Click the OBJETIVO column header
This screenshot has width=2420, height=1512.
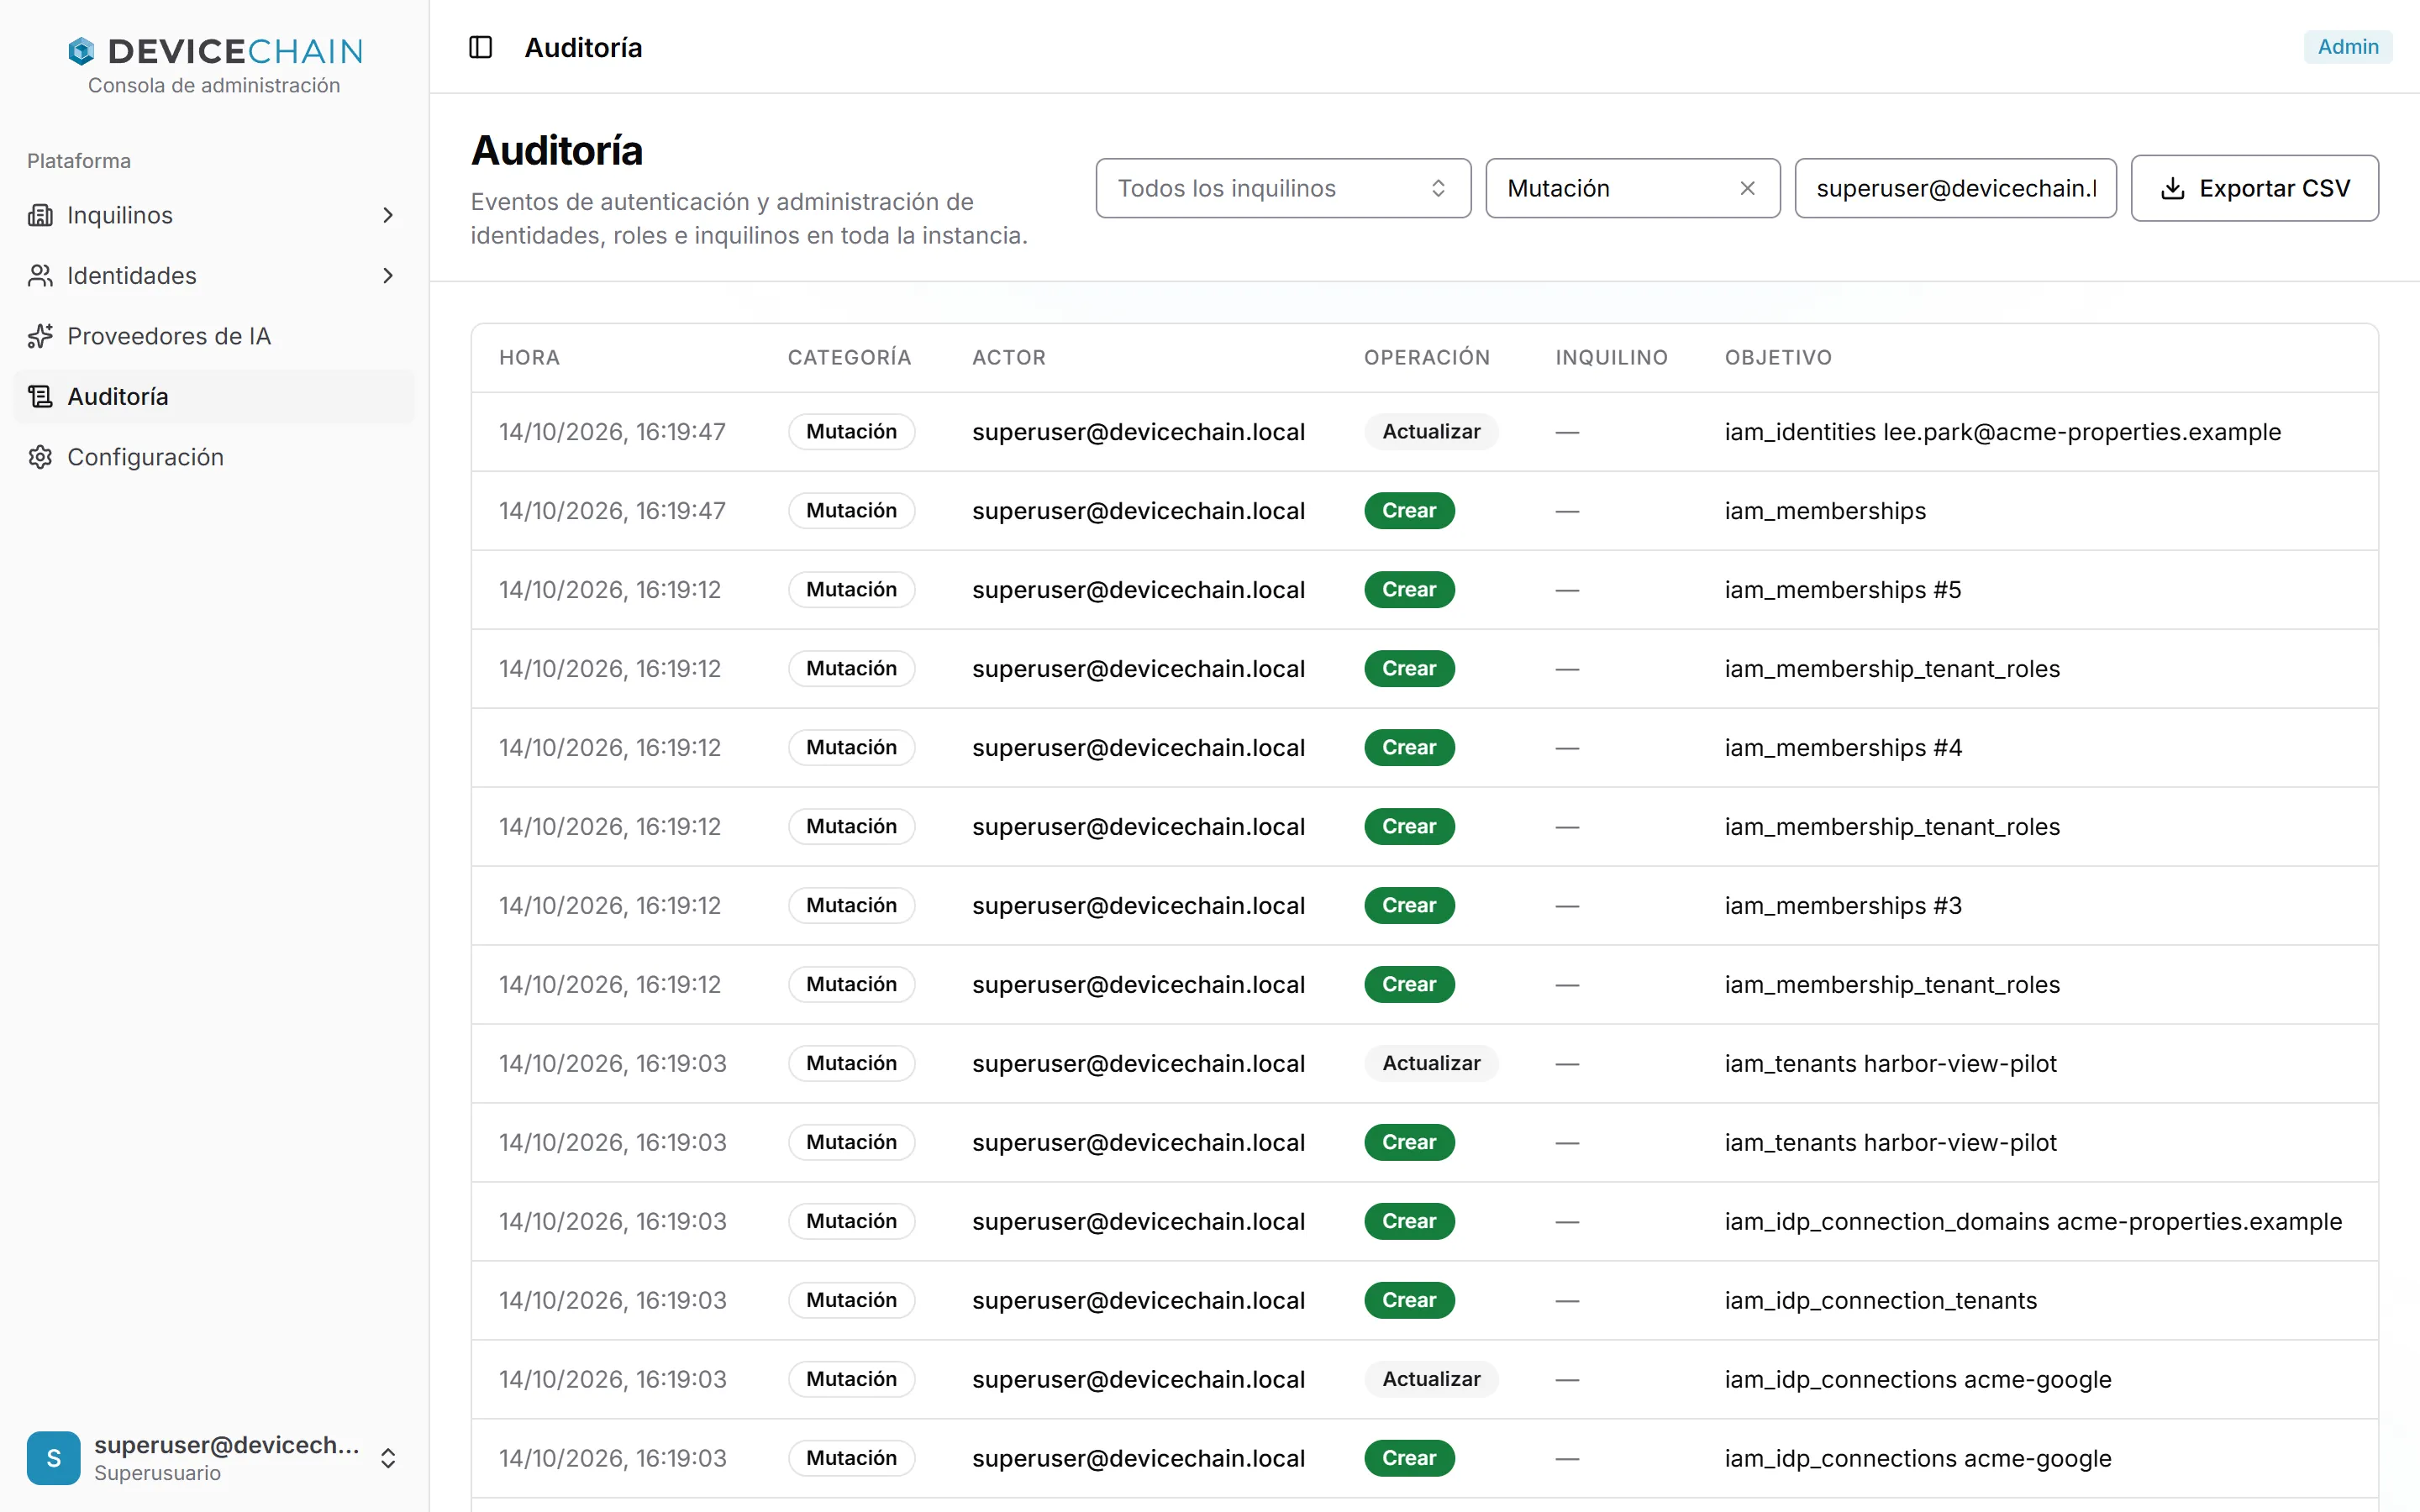pos(1778,357)
